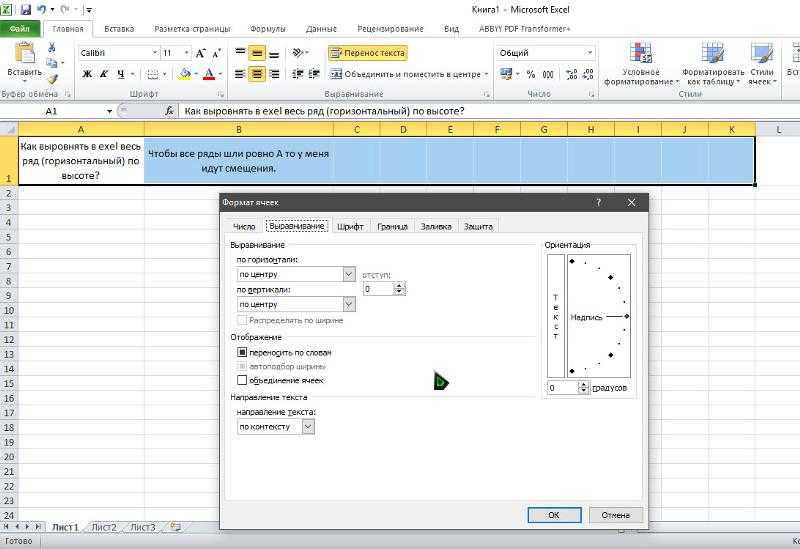Open 'по горизонтали' alignment dropdown

(348, 274)
